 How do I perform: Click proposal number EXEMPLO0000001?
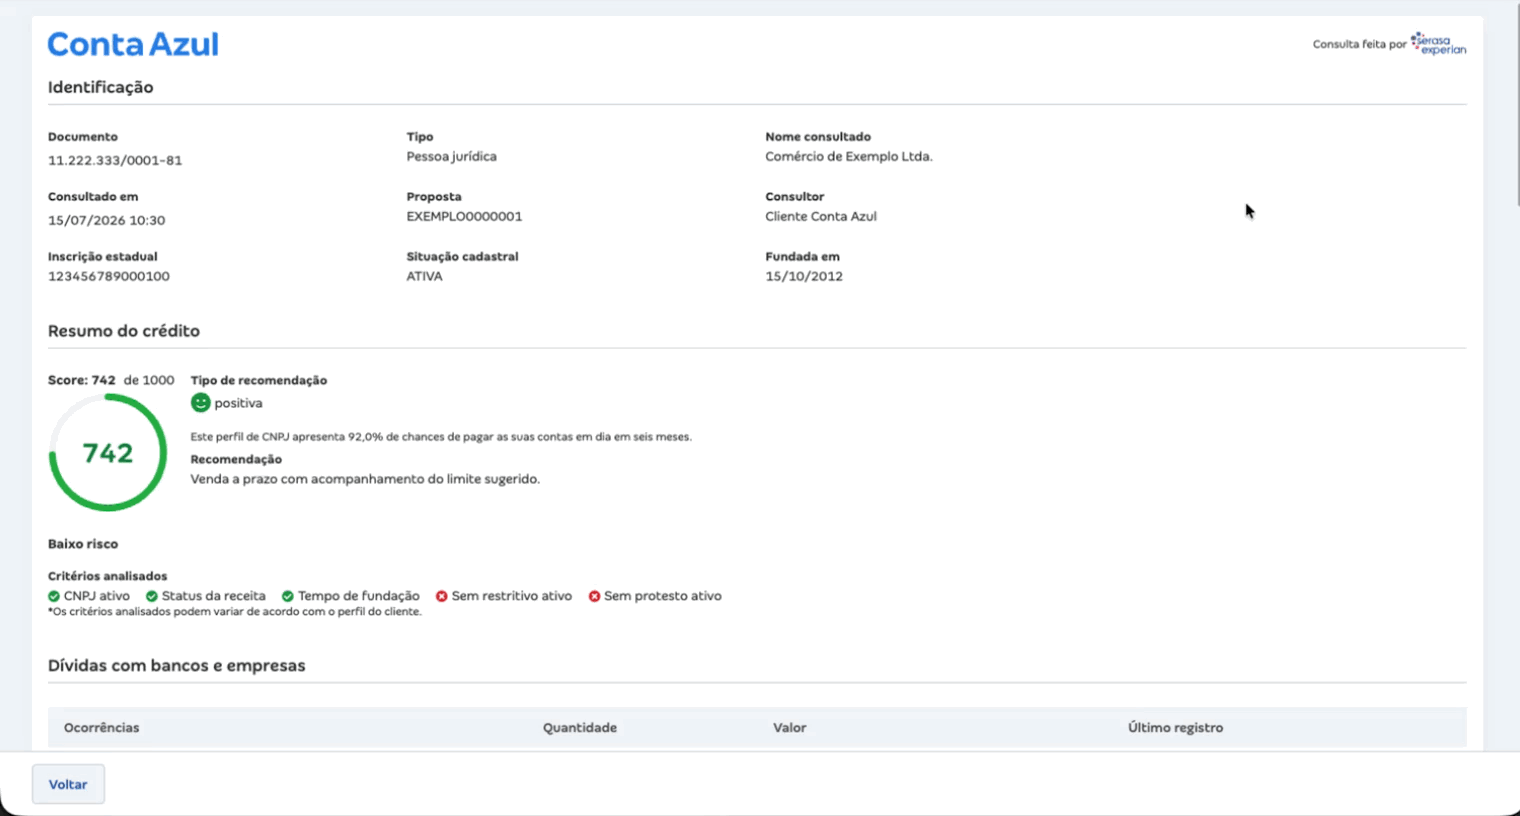tap(464, 216)
